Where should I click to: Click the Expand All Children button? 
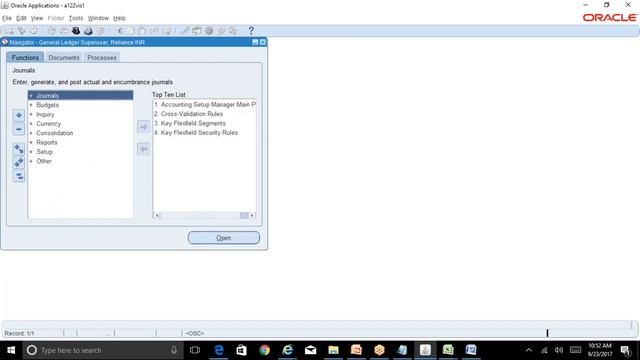[19, 149]
